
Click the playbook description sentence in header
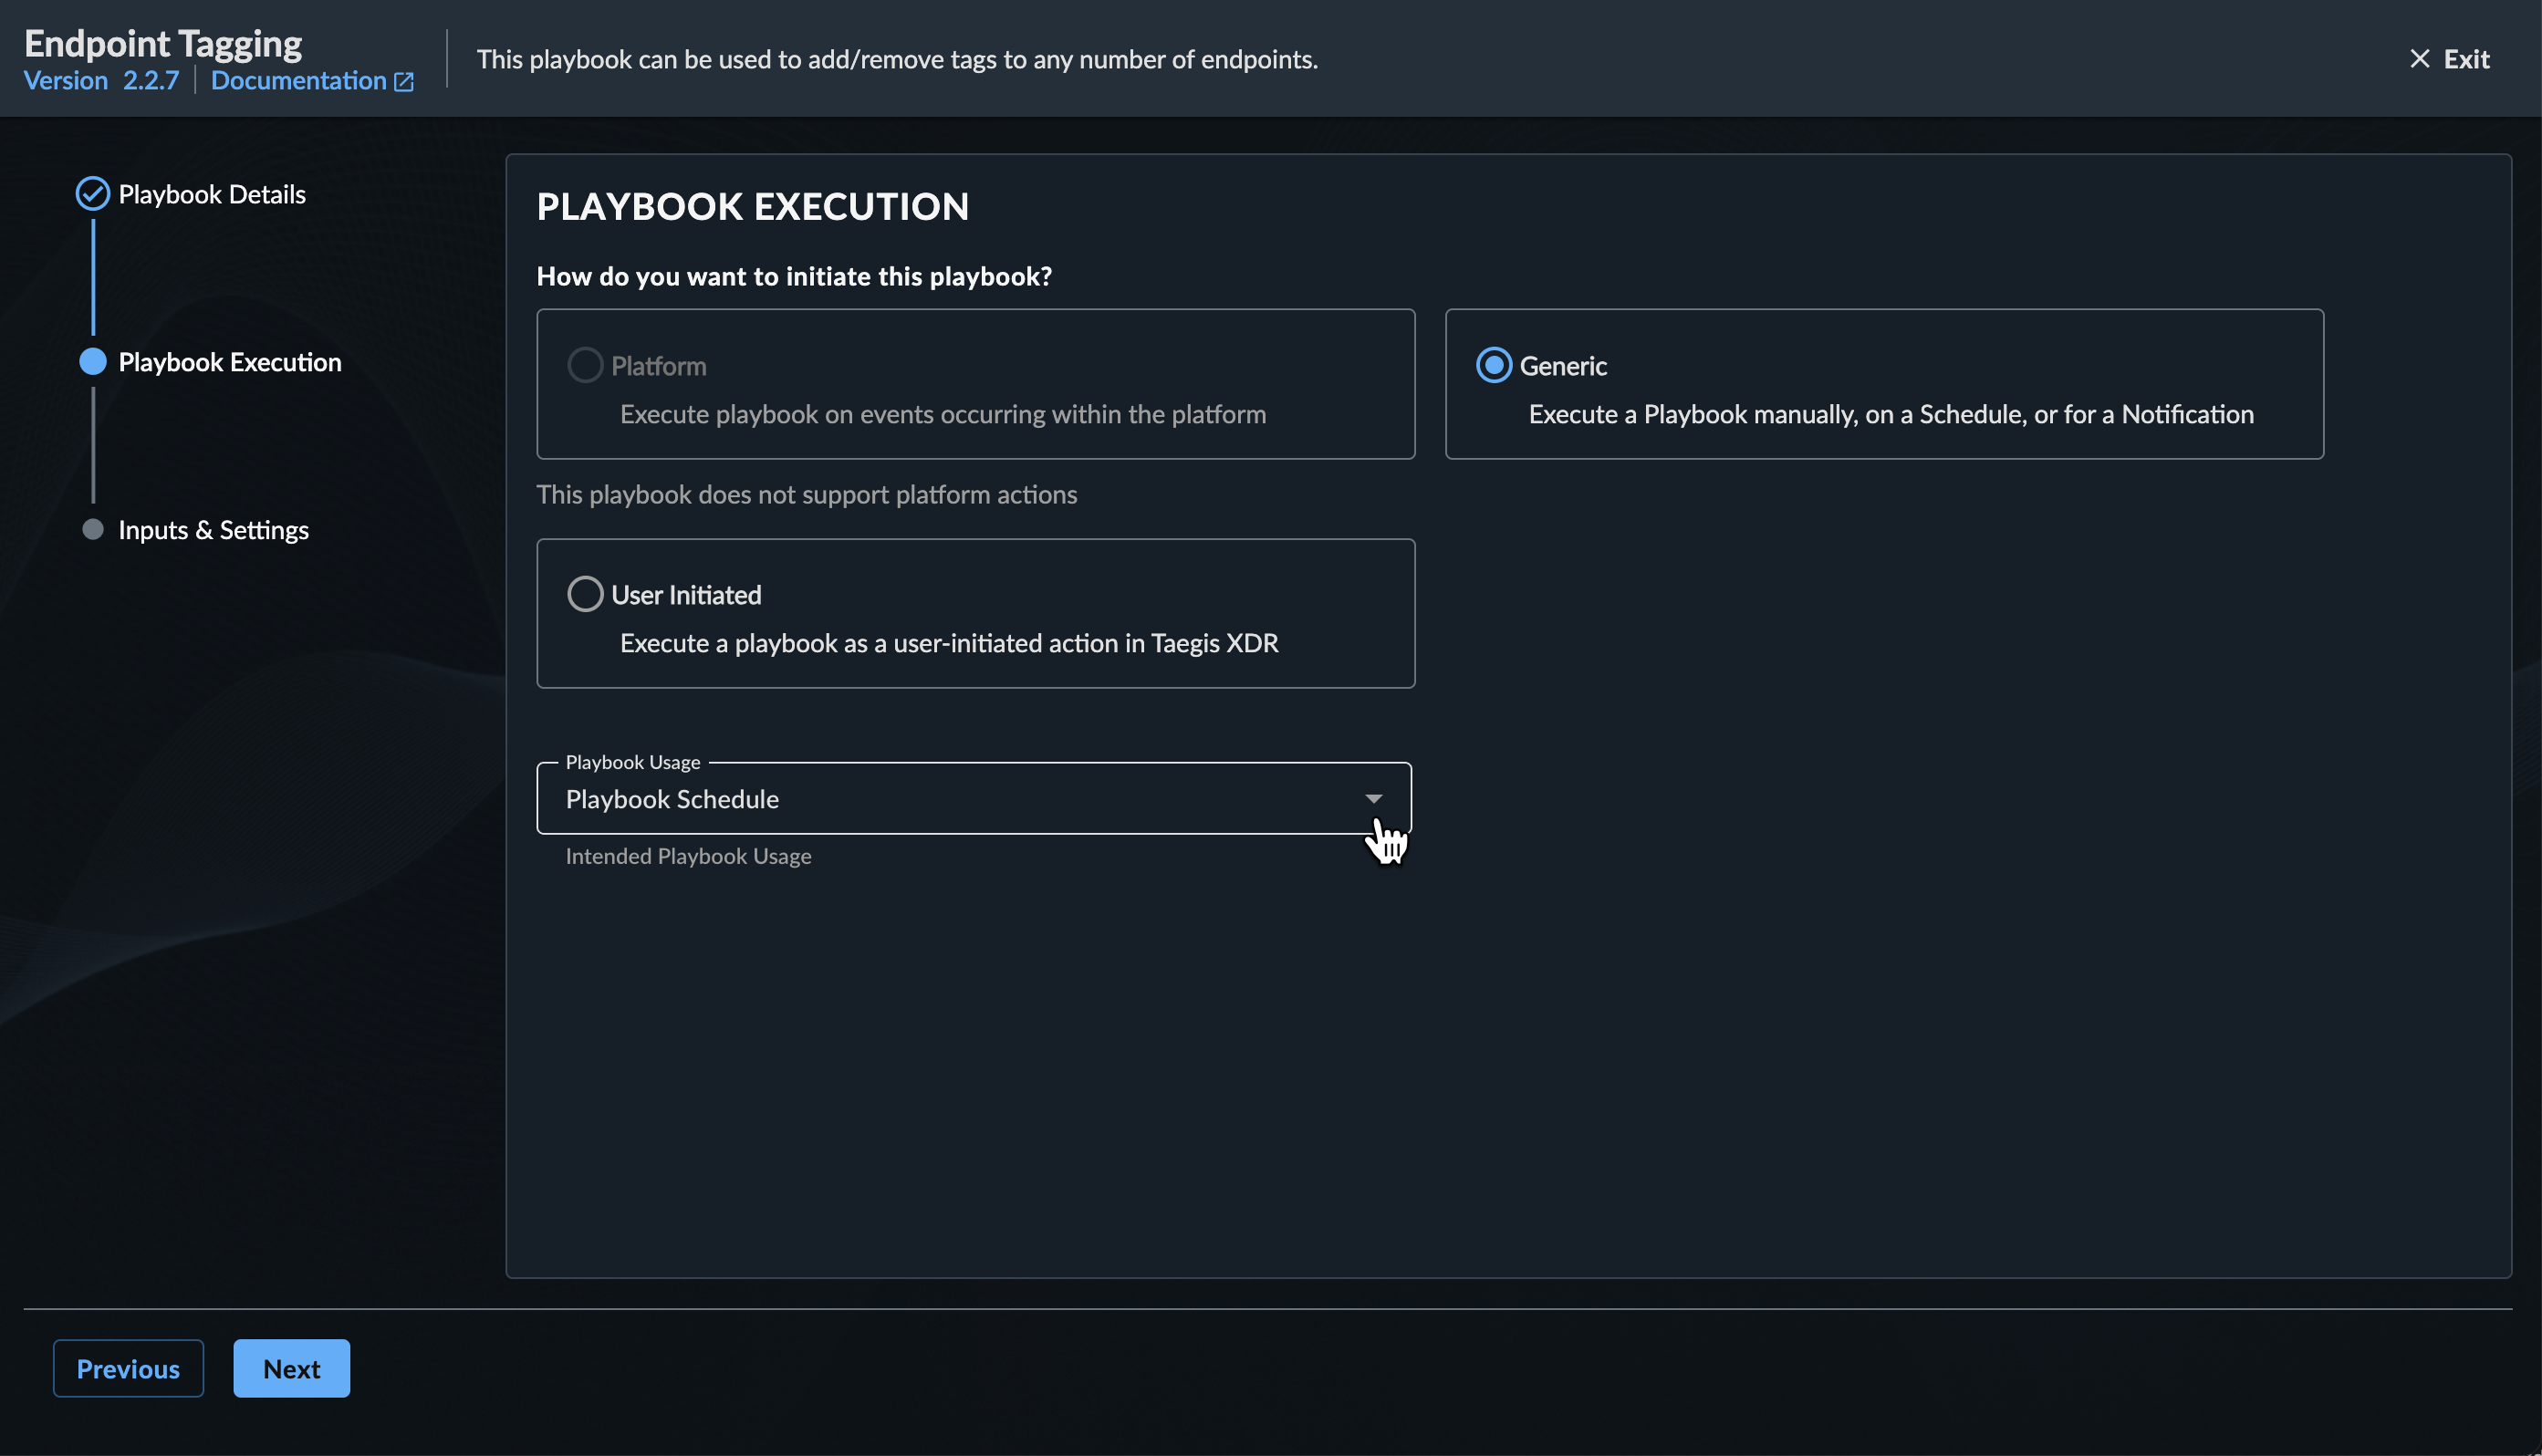click(897, 59)
